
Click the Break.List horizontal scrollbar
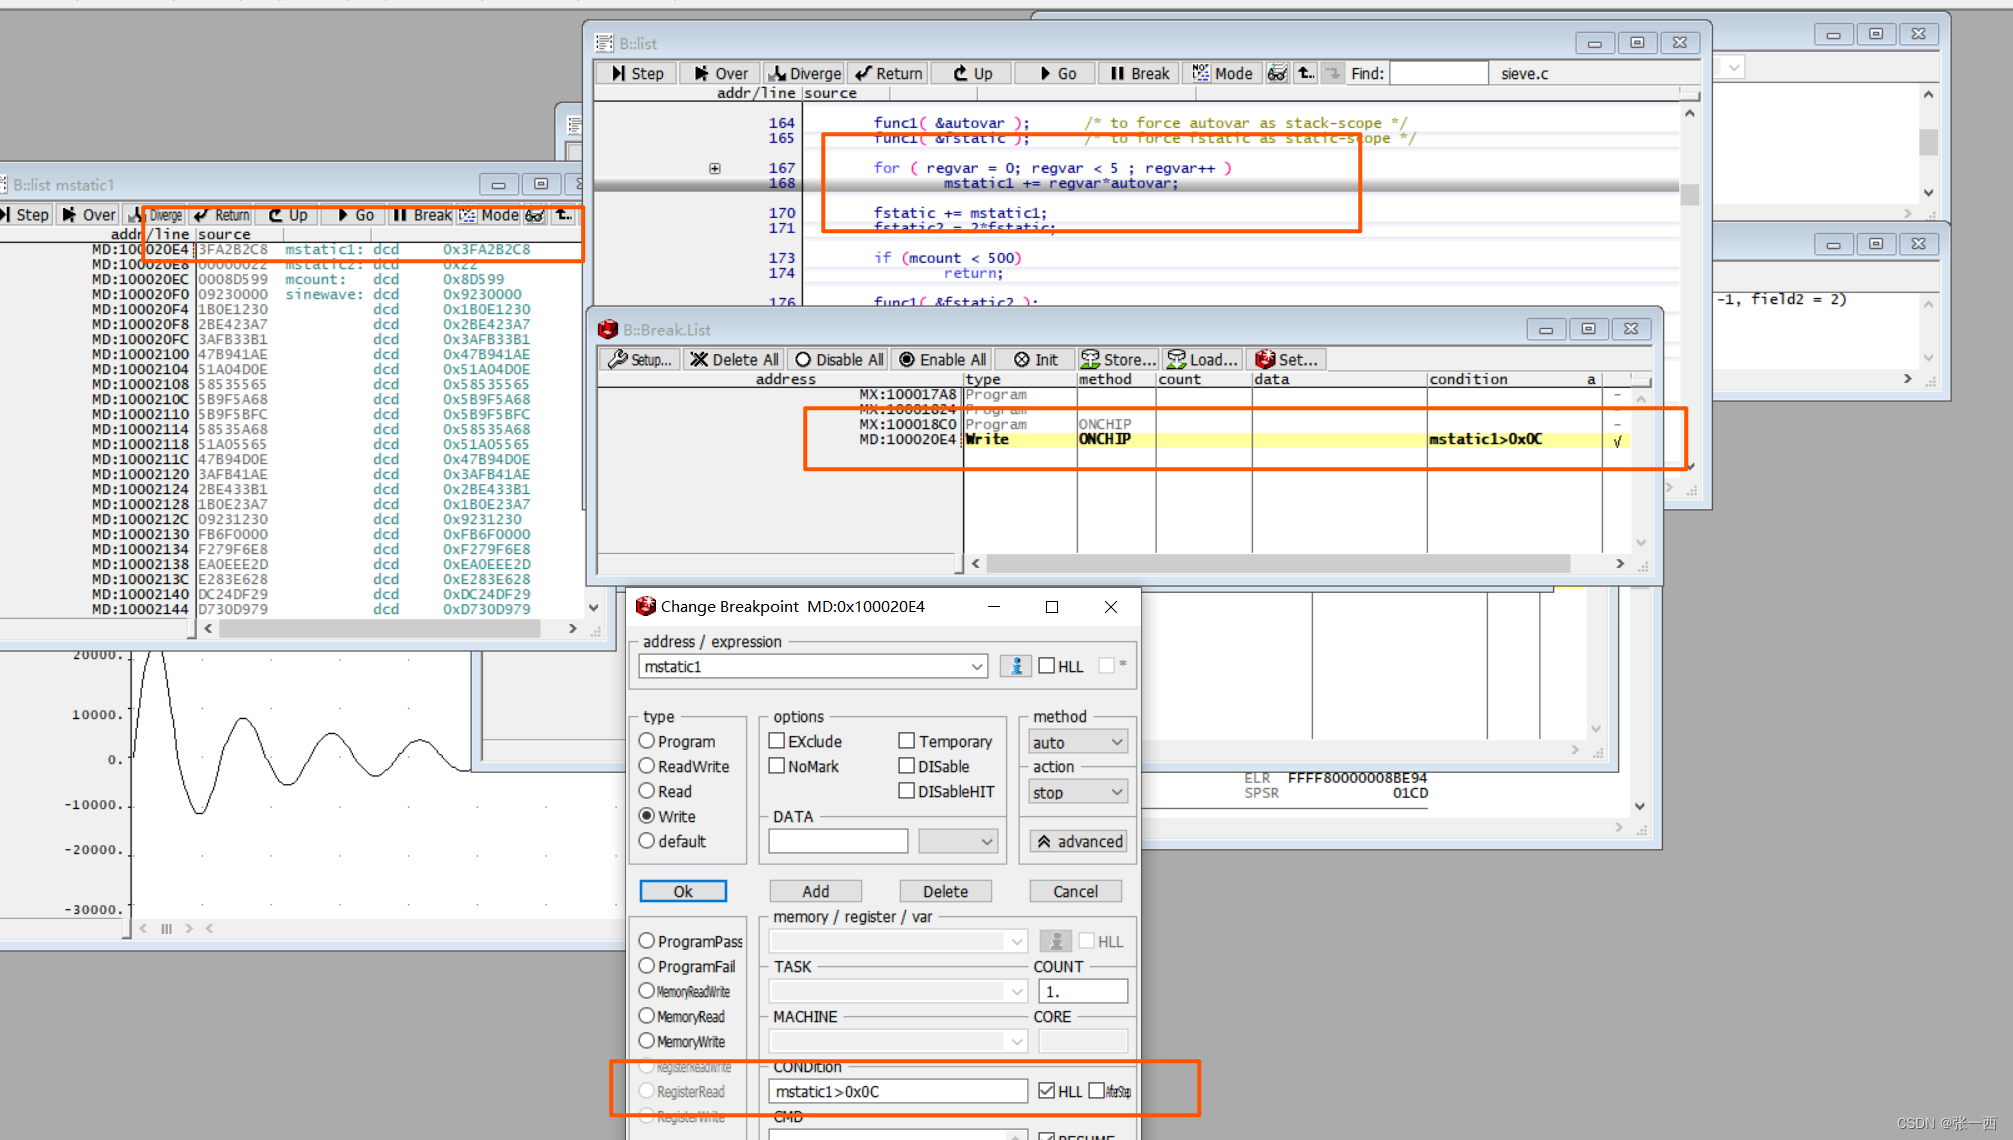1277,564
